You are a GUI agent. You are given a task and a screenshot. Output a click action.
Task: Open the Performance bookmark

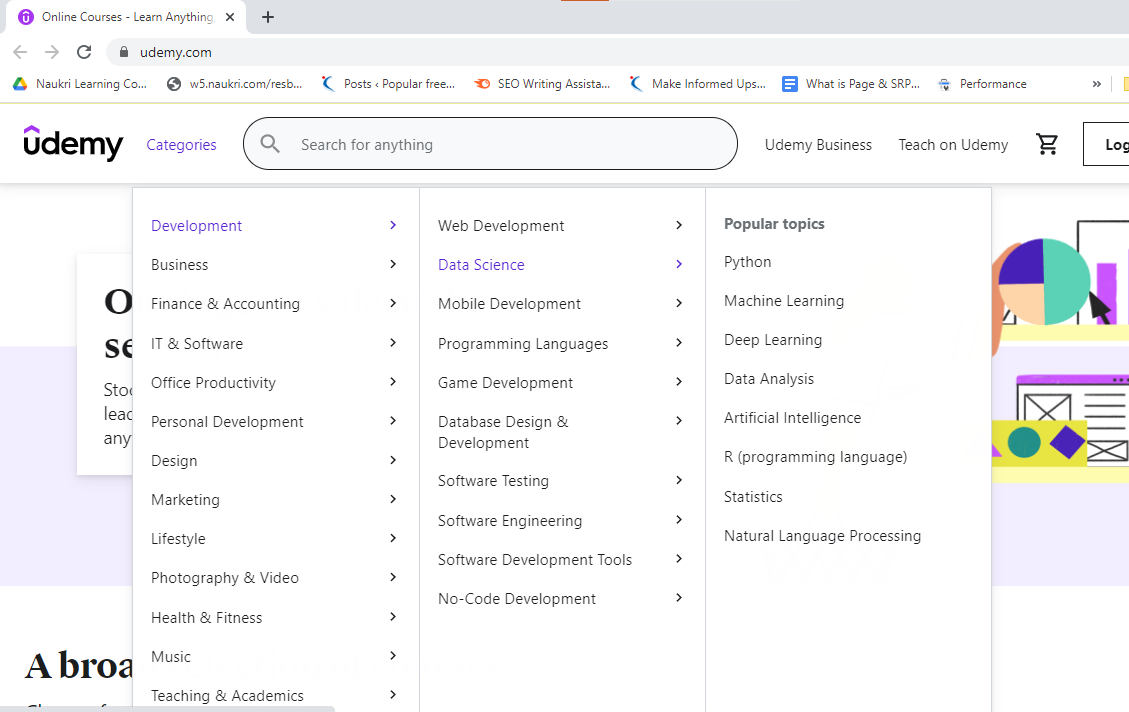982,84
